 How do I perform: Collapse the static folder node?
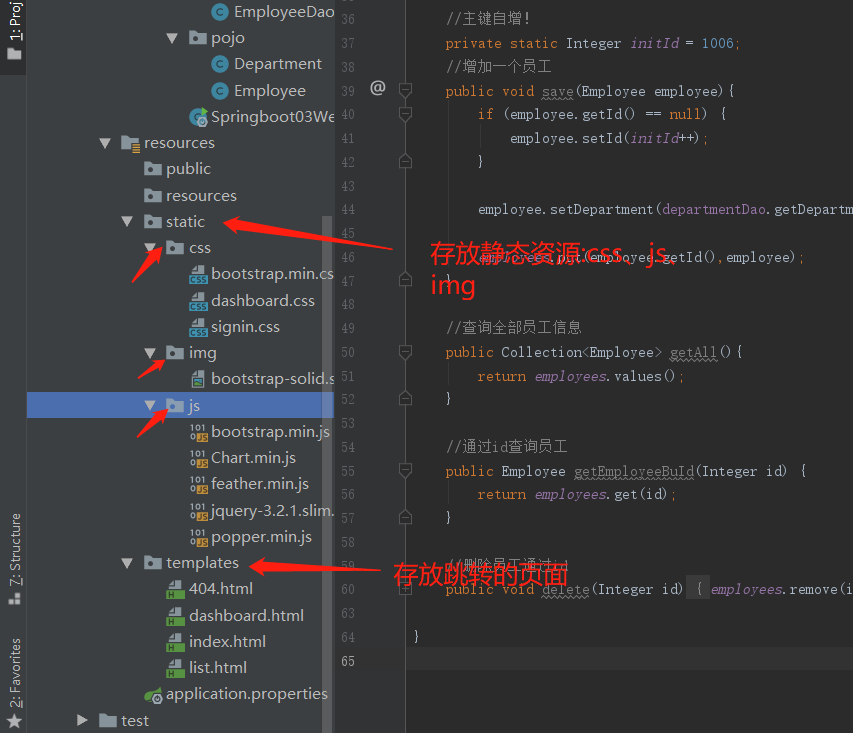click(x=127, y=221)
